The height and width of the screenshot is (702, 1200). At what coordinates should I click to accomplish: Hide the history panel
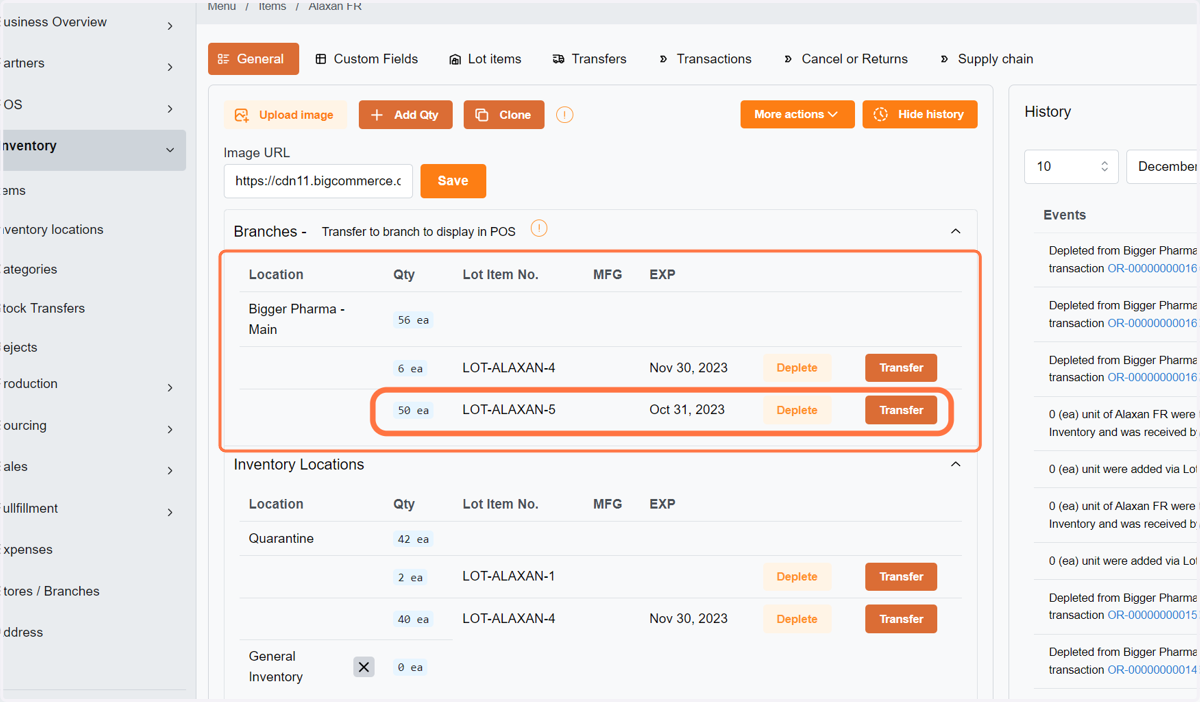pyautogui.click(x=920, y=114)
